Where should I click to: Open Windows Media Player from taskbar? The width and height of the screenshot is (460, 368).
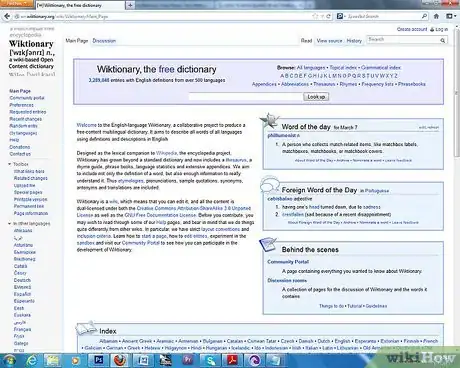(76, 360)
